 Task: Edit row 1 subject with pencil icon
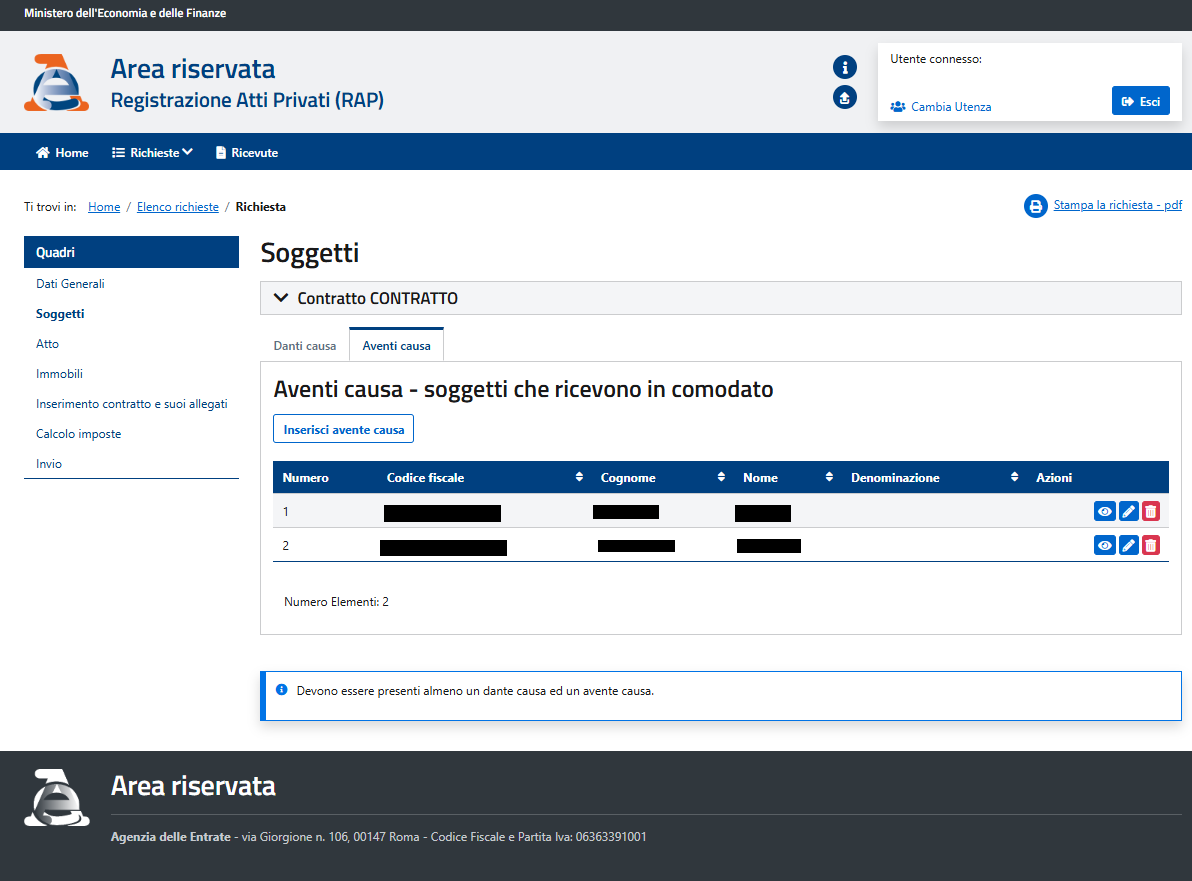[1129, 512]
